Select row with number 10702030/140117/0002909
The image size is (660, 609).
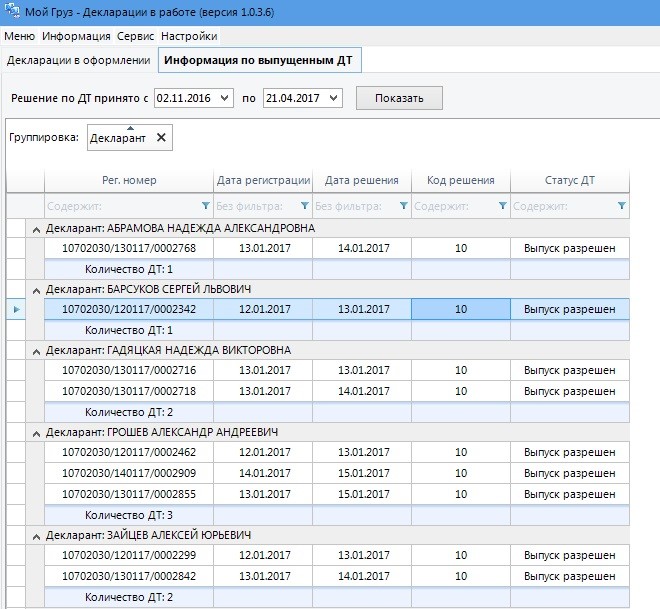(x=129, y=473)
